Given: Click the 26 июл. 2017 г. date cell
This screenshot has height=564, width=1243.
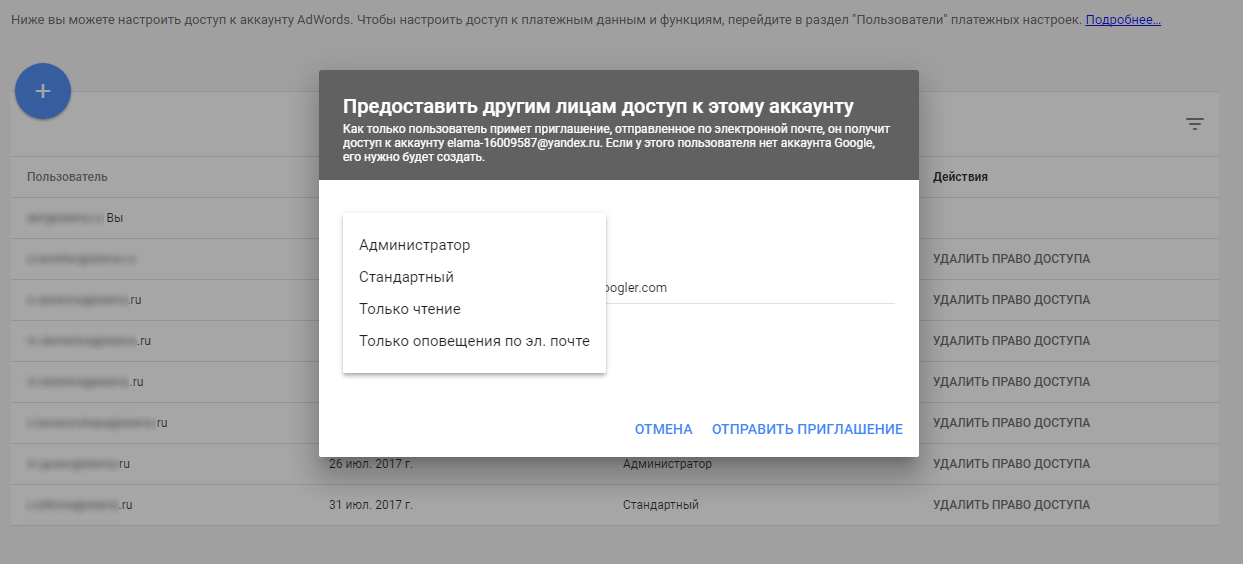Looking at the screenshot, I should point(371,464).
